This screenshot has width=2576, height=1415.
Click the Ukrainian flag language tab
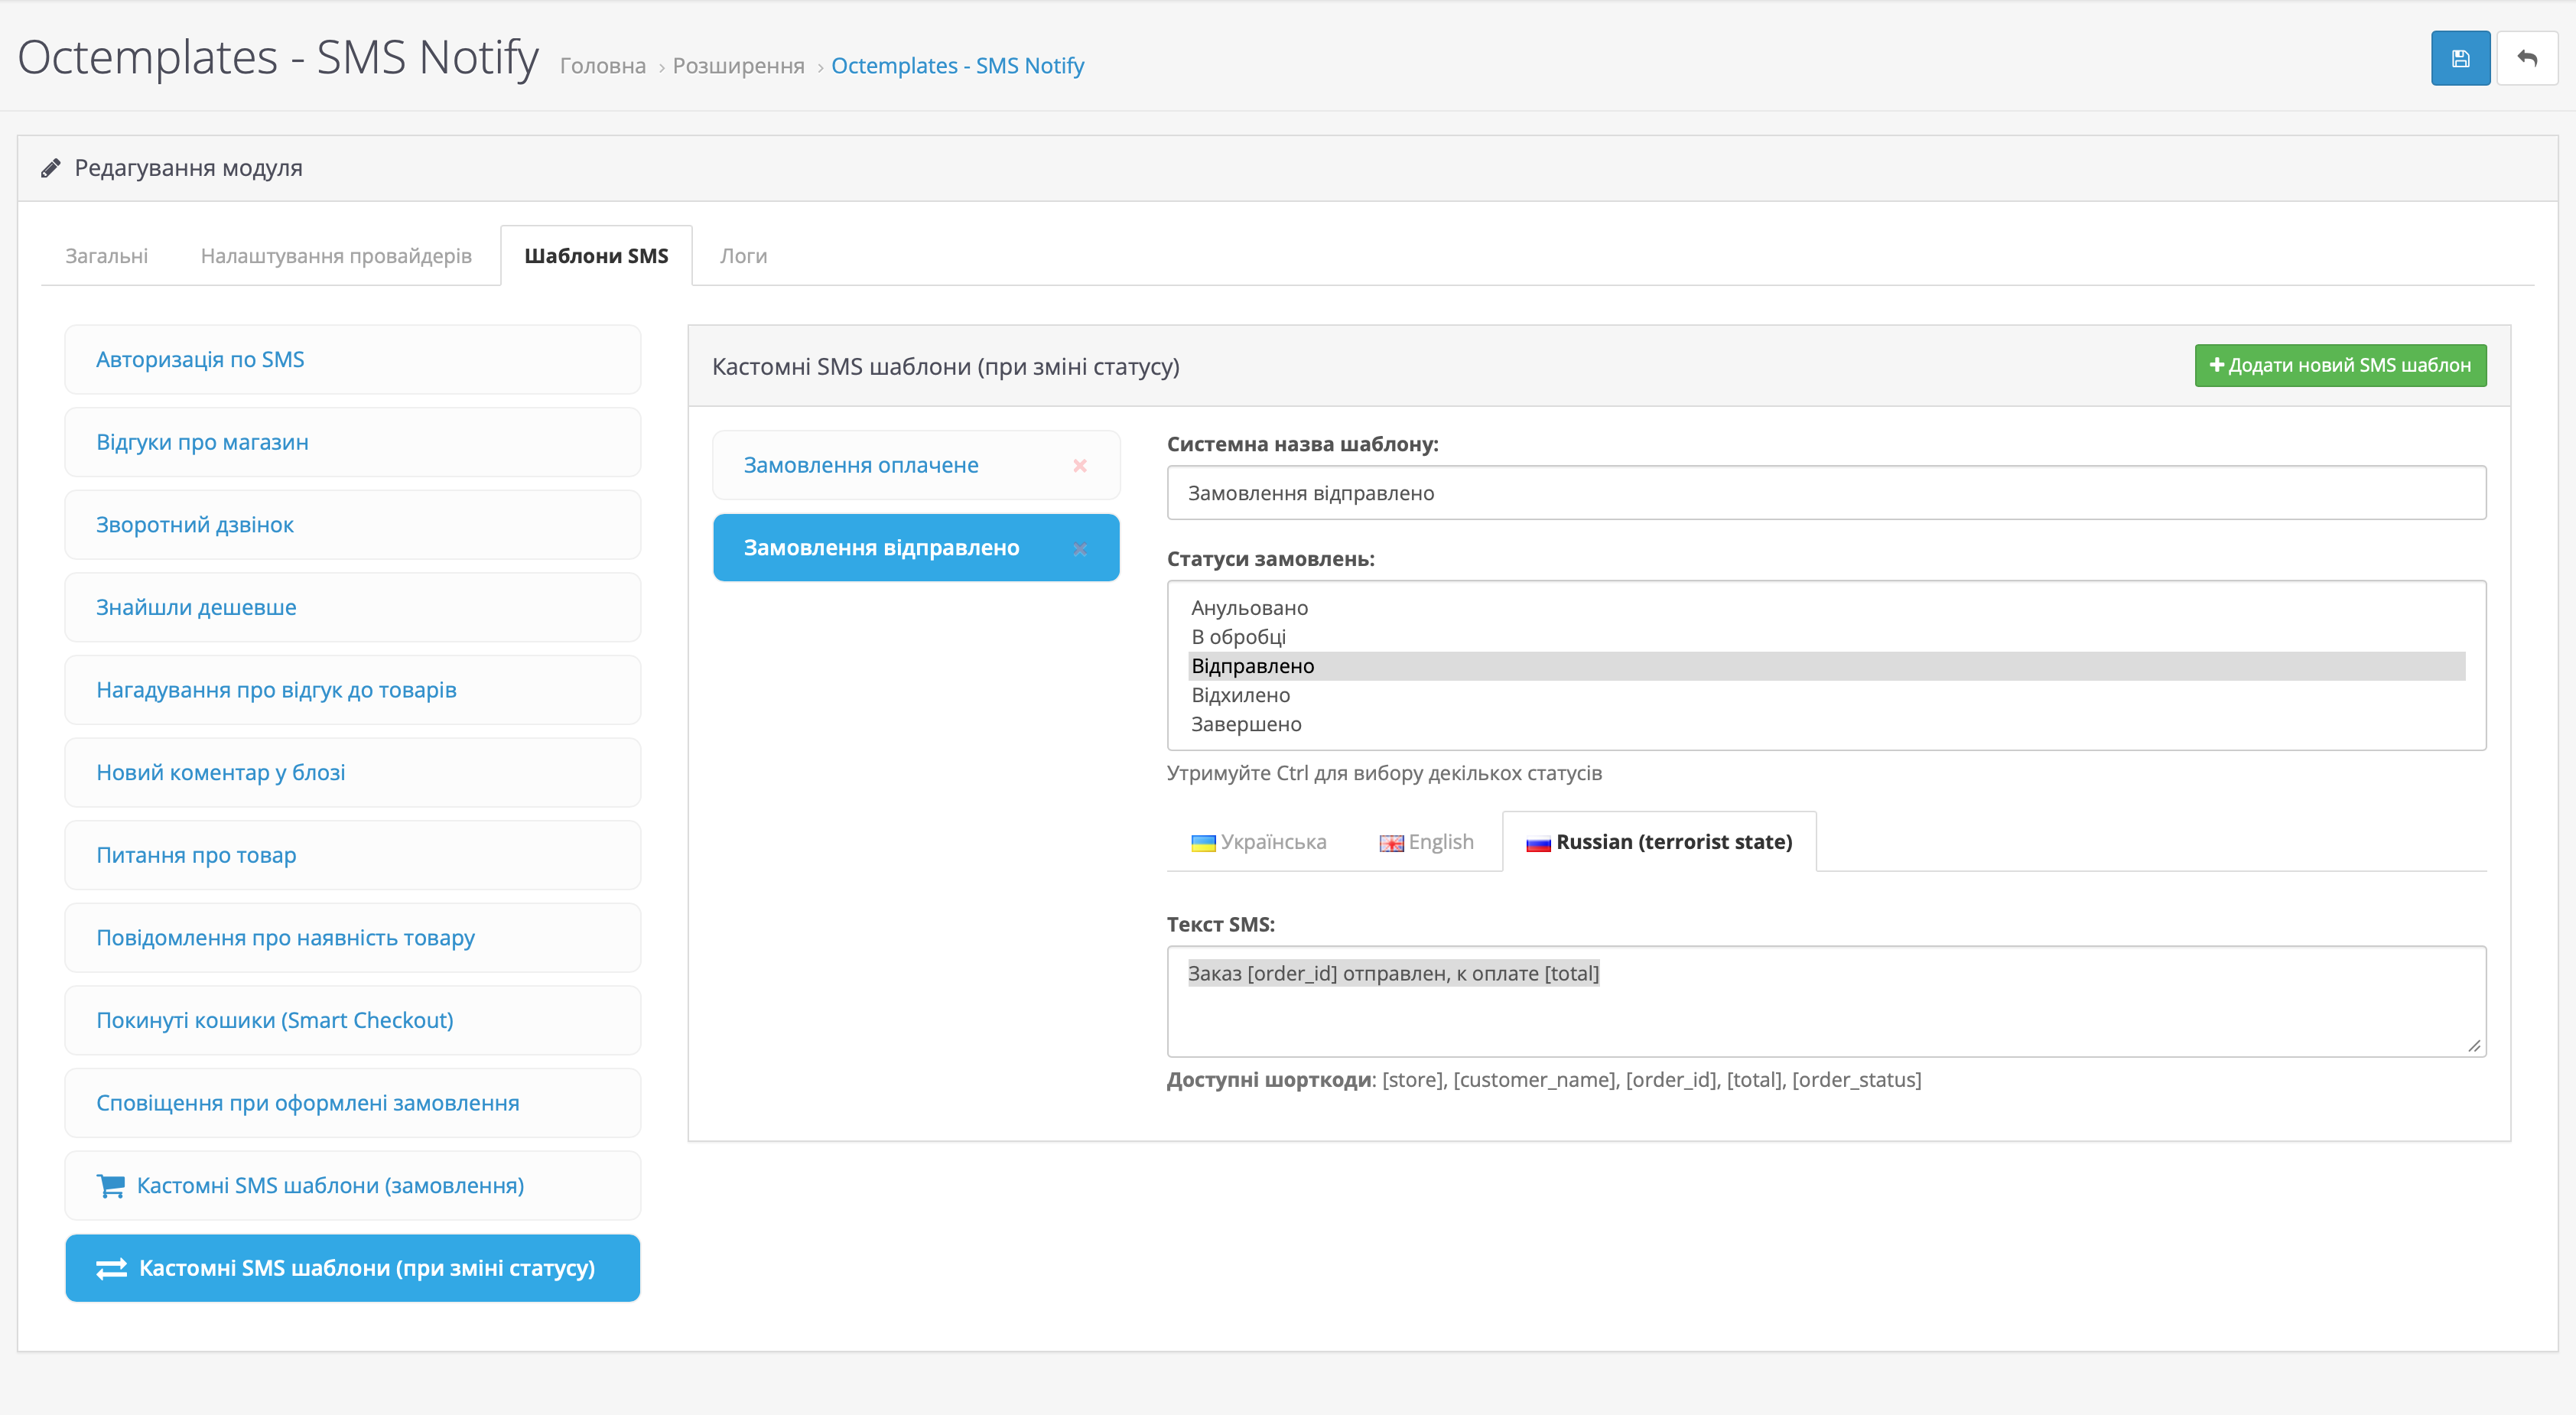coord(1258,842)
